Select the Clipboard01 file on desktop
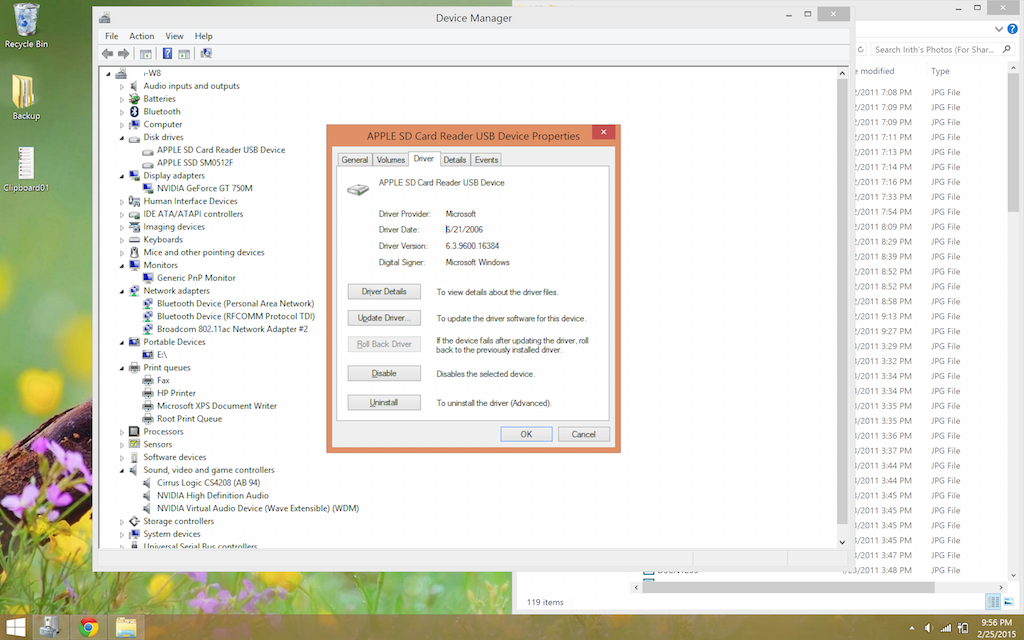Viewport: 1024px width, 640px height. click(x=26, y=168)
